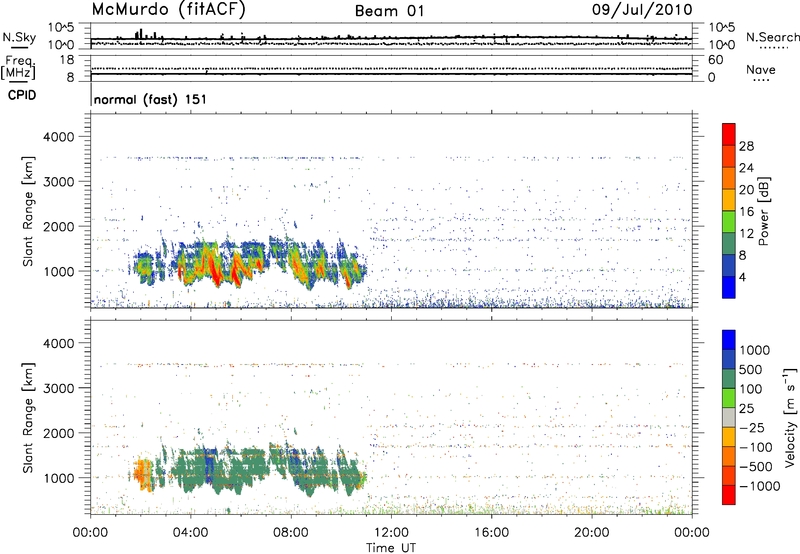Click the Time UT axis label
The height and width of the screenshot is (554, 800).
391,548
